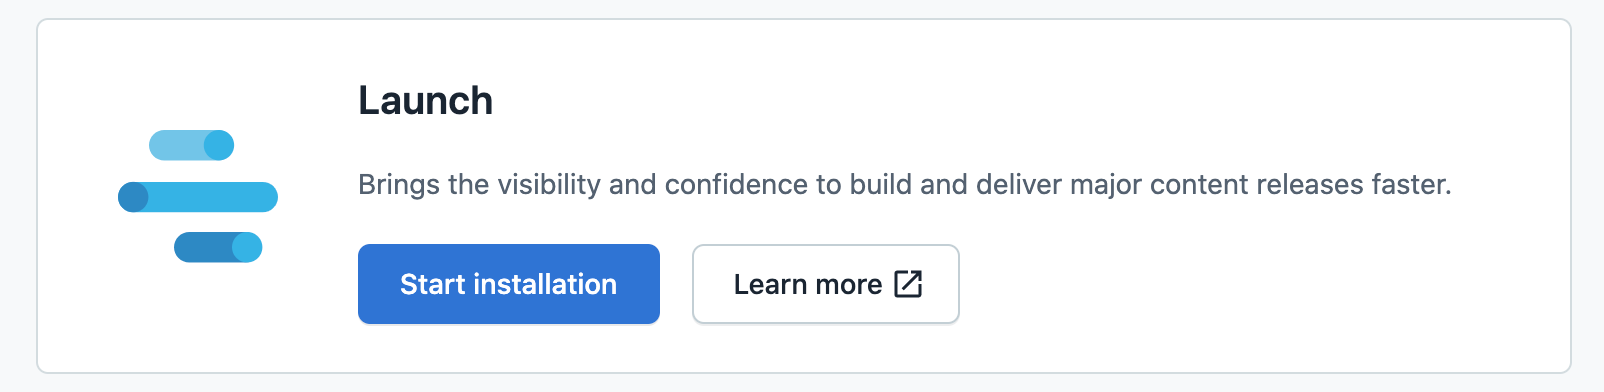1604x392 pixels.
Task: Click the word 'installation' on the blue button
Action: pyautogui.click(x=545, y=284)
